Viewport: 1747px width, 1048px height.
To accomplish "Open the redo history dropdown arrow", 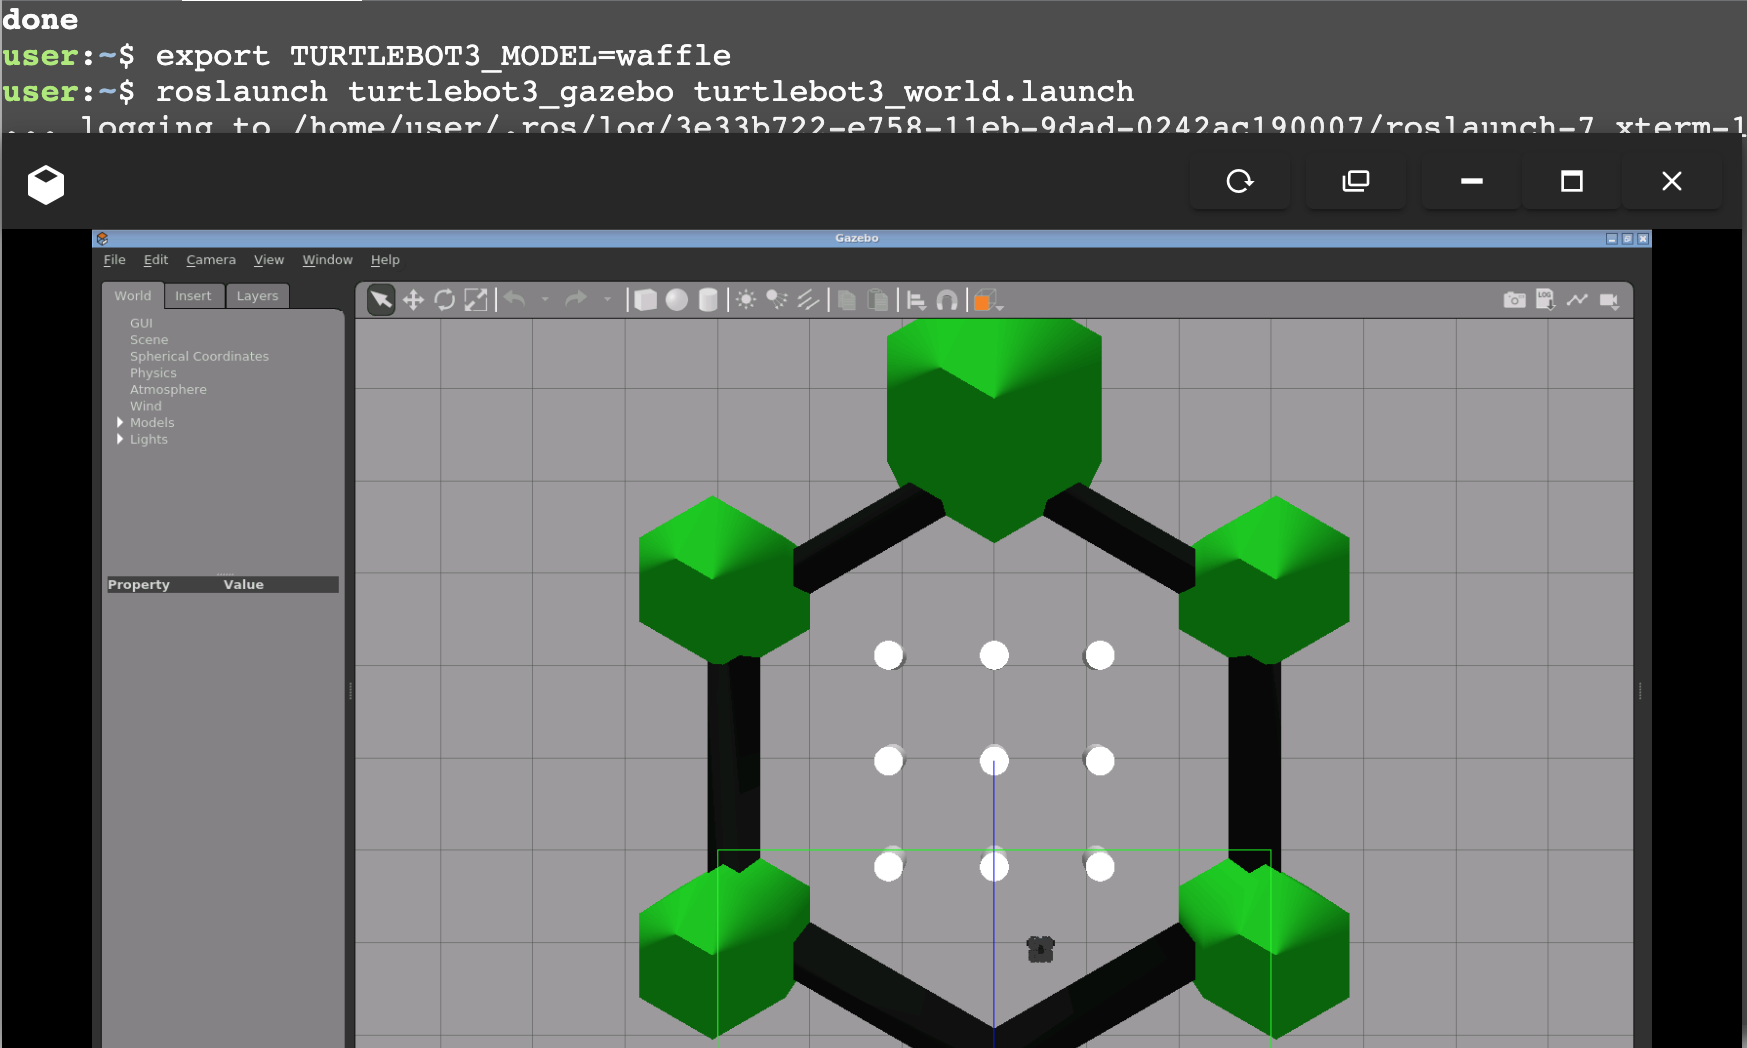I will pyautogui.click(x=607, y=299).
